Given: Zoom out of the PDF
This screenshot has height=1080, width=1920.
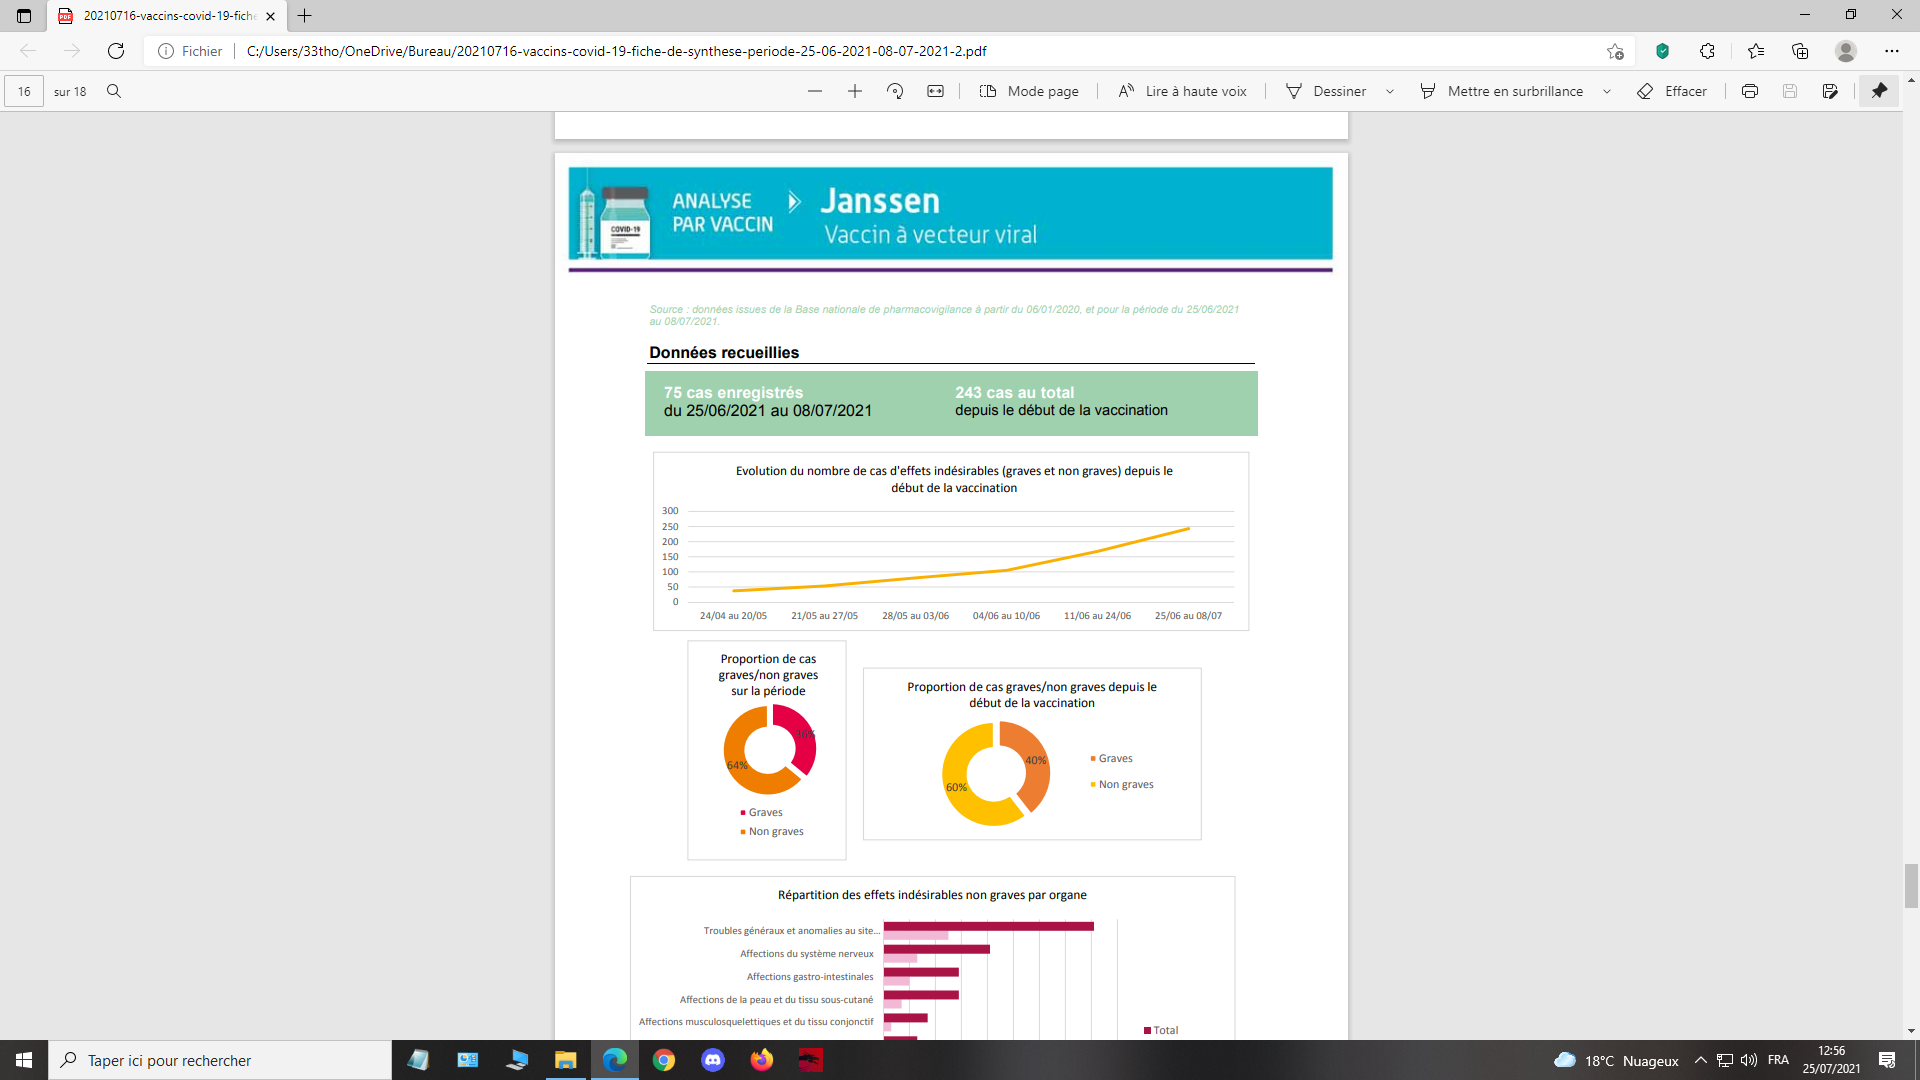Looking at the screenshot, I should click(815, 91).
